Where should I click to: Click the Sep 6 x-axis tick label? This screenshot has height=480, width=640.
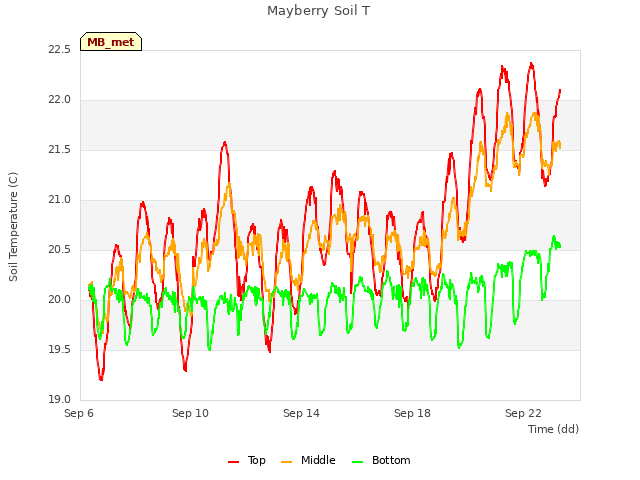79,413
